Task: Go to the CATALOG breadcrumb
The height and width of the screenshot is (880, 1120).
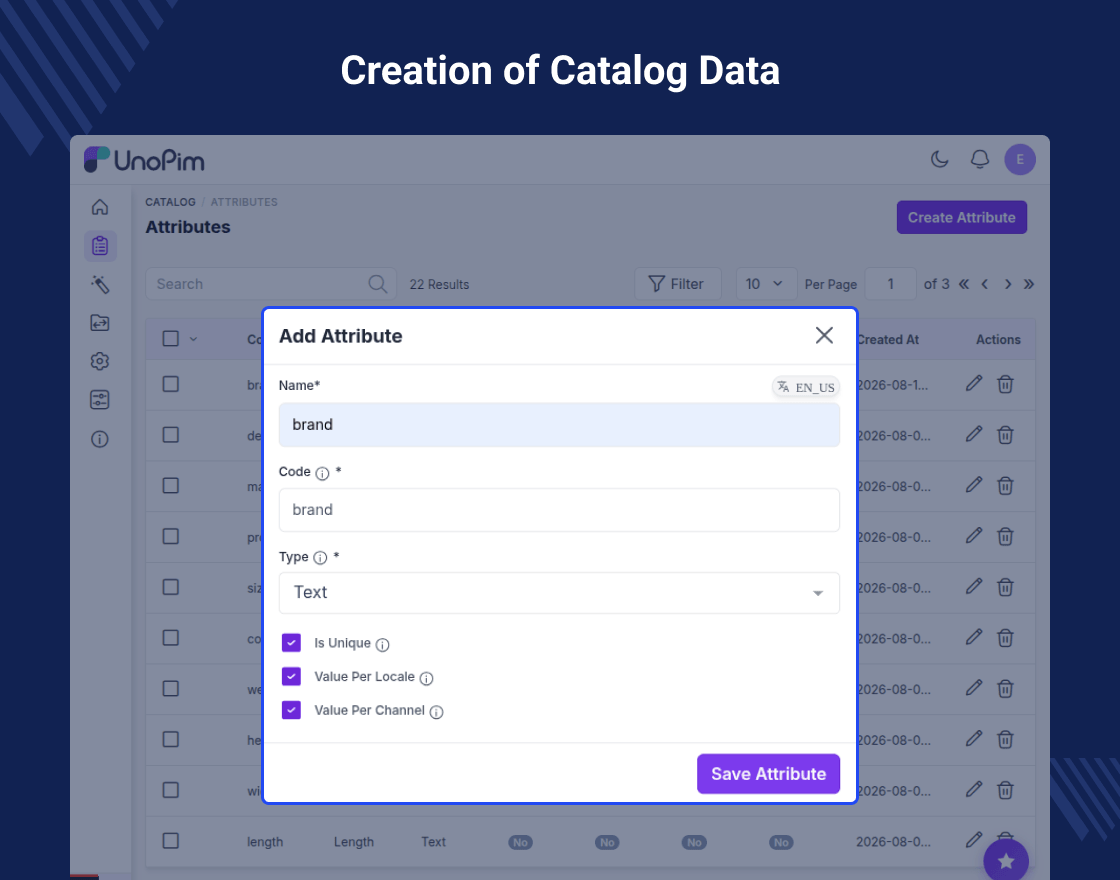Action: tap(170, 202)
